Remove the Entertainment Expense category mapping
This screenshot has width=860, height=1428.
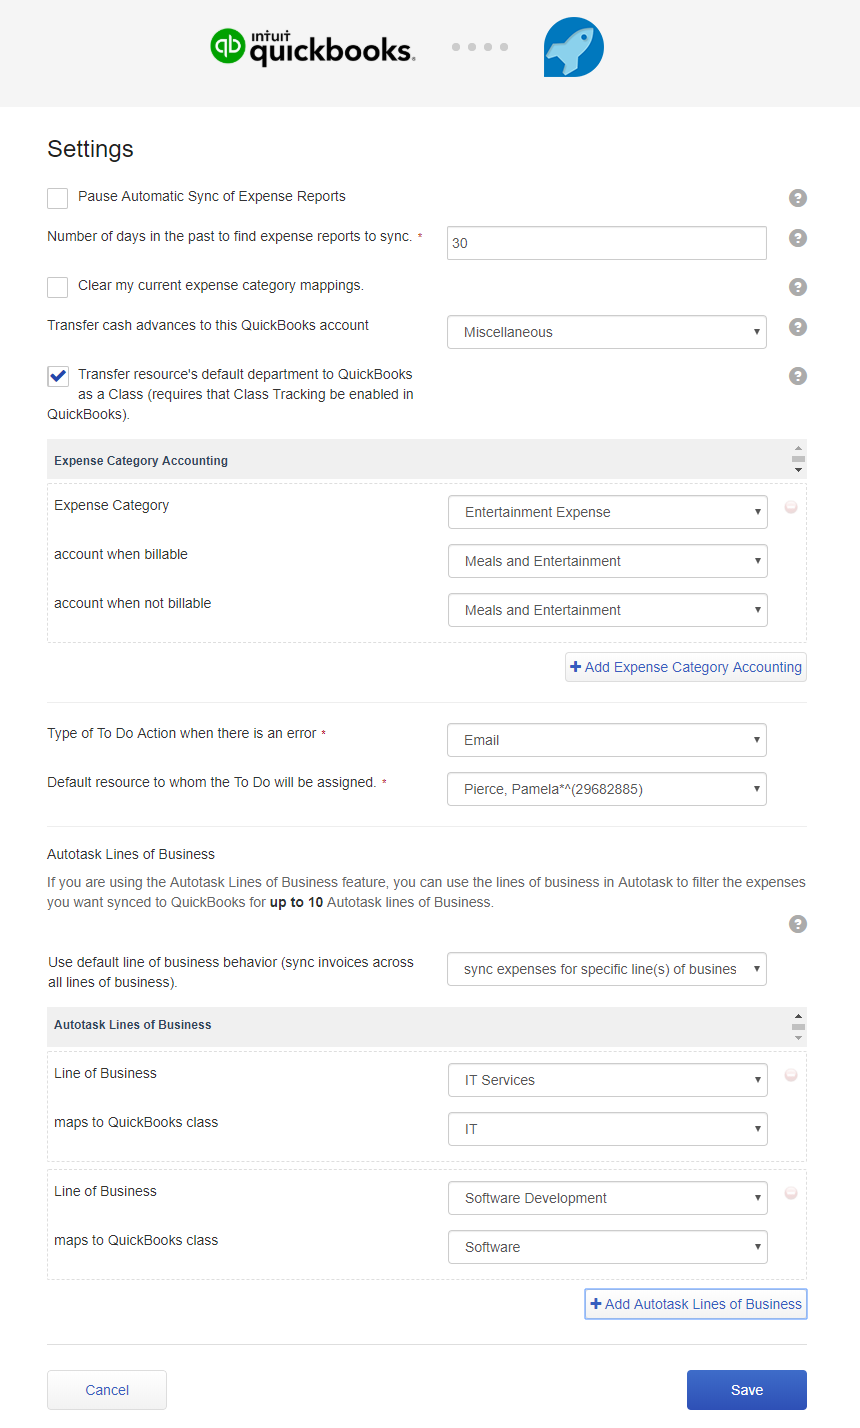pyautogui.click(x=791, y=508)
